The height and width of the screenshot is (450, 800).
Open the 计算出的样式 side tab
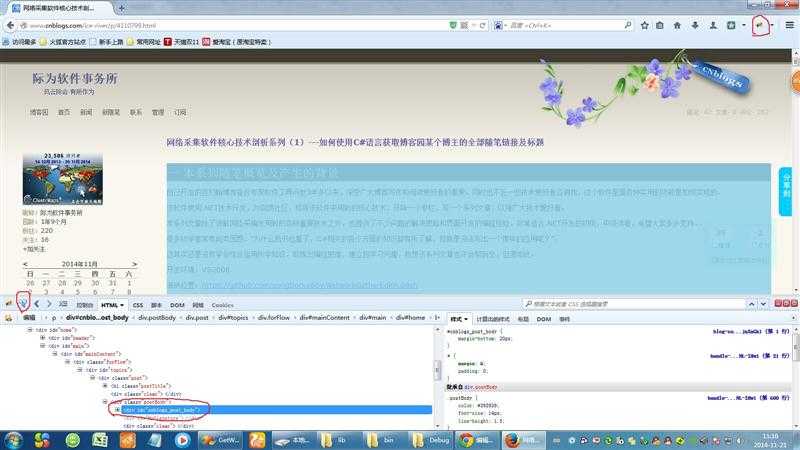(493, 319)
